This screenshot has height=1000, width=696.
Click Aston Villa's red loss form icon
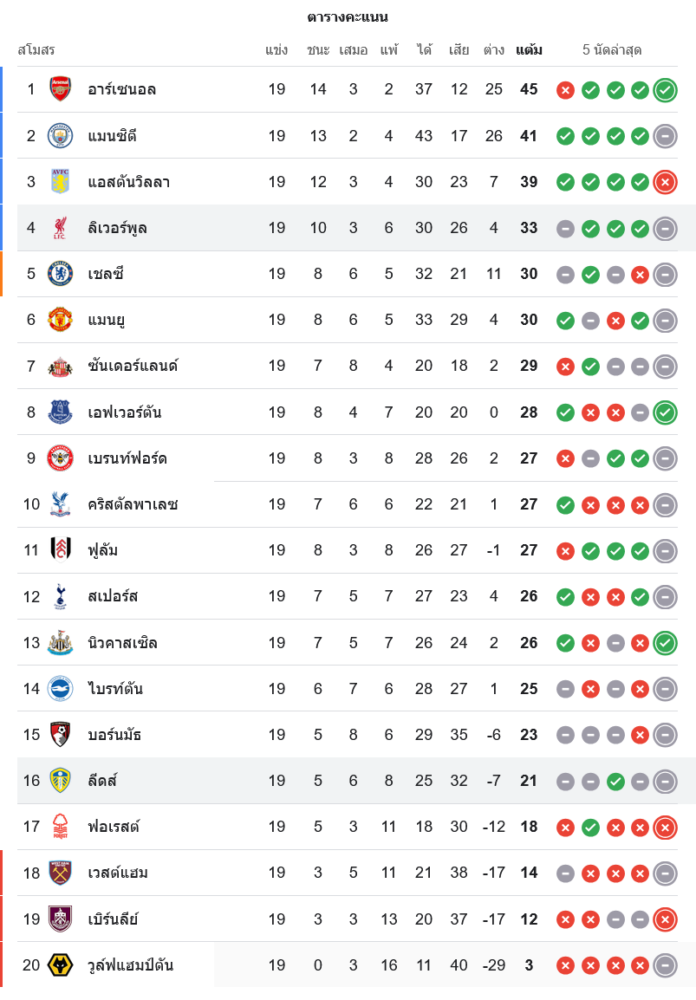(x=665, y=182)
